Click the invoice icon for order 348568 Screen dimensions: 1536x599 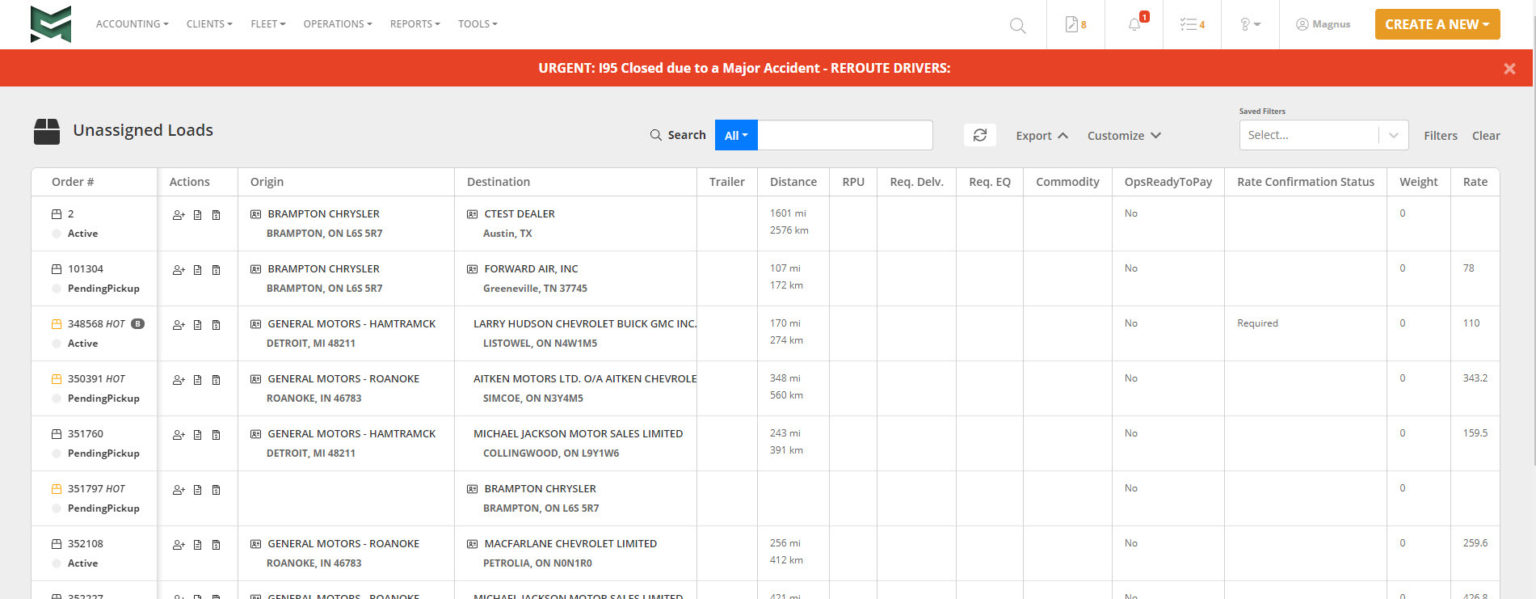pyautogui.click(x=216, y=324)
